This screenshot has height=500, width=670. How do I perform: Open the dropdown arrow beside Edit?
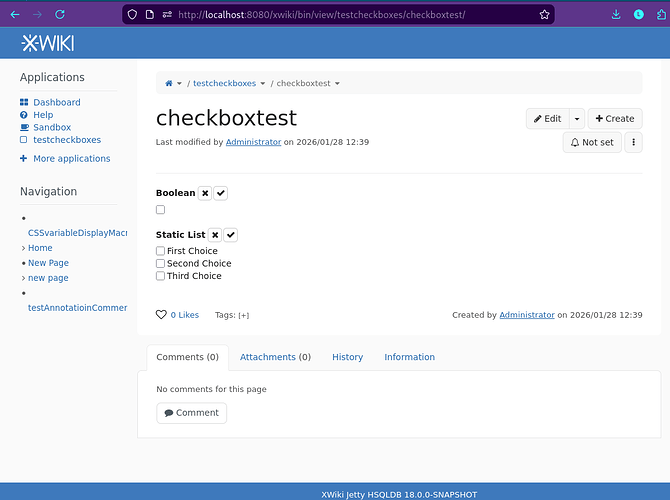pyautogui.click(x=577, y=118)
